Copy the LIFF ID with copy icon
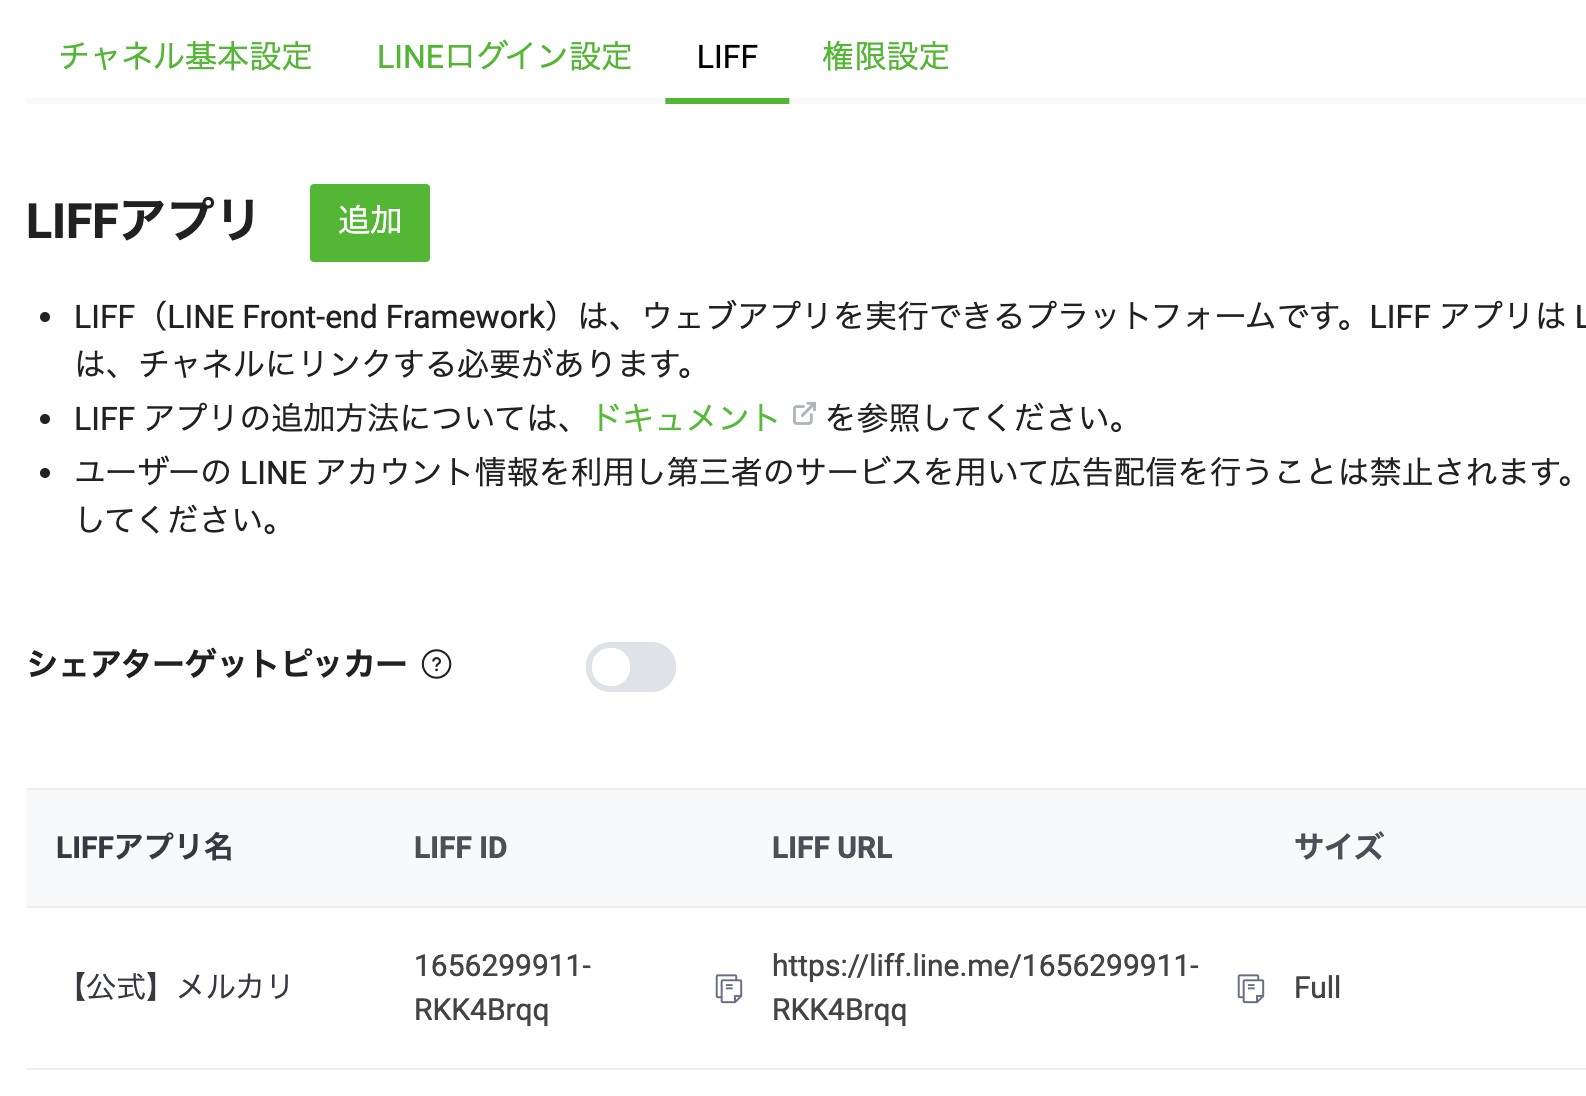Image resolution: width=1586 pixels, height=1096 pixels. [x=729, y=988]
